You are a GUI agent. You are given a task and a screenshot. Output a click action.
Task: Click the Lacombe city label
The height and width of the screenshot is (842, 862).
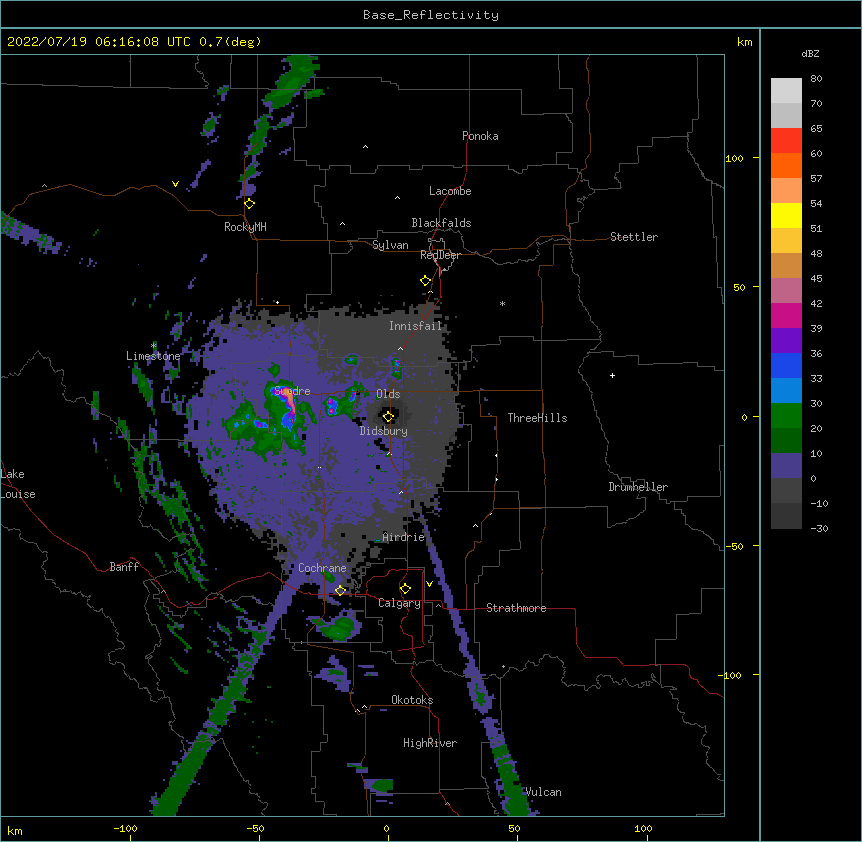(450, 191)
